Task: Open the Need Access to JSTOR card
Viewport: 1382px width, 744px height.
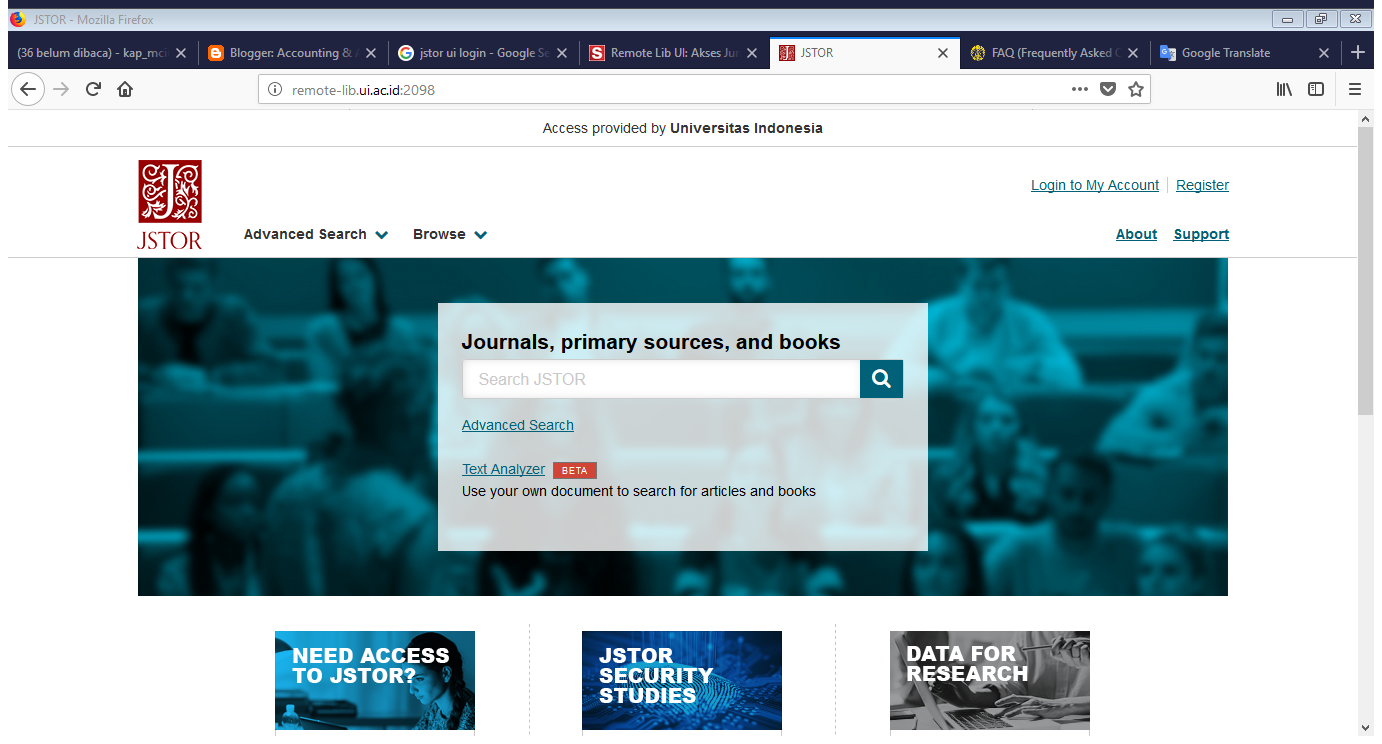Action: 375,681
